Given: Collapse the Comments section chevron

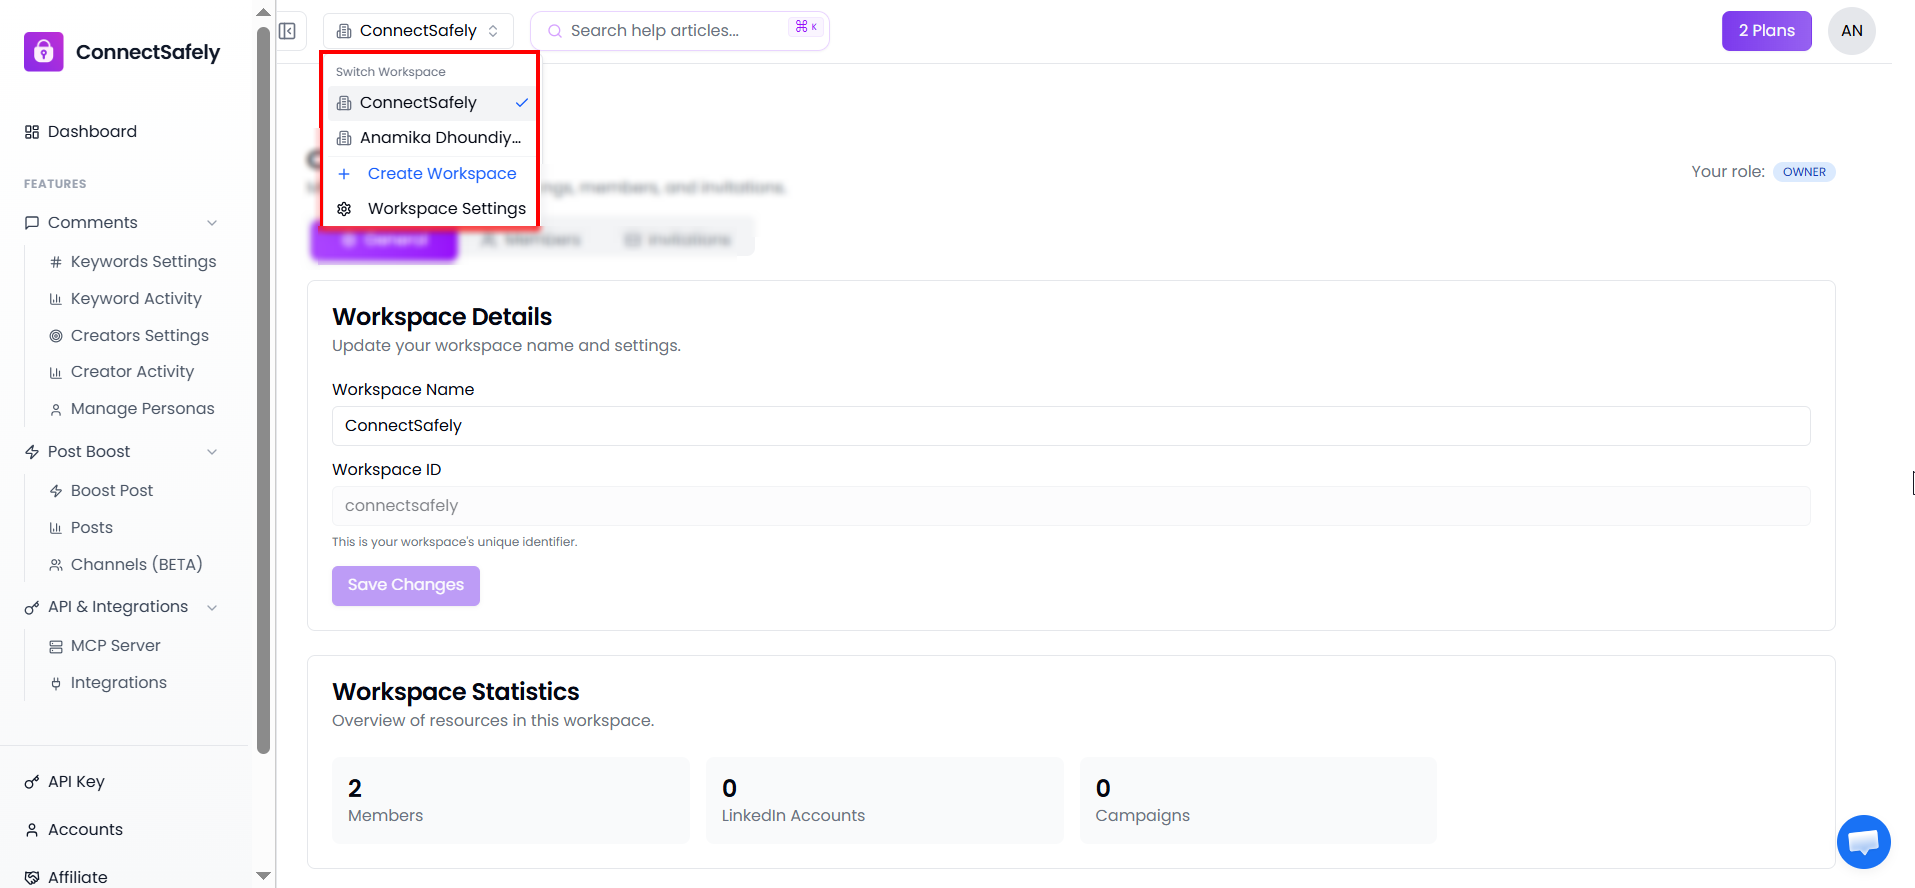Looking at the screenshot, I should pos(212,223).
